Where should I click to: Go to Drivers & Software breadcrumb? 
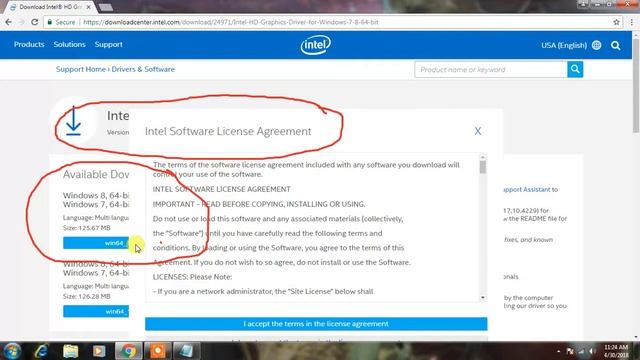point(143,69)
